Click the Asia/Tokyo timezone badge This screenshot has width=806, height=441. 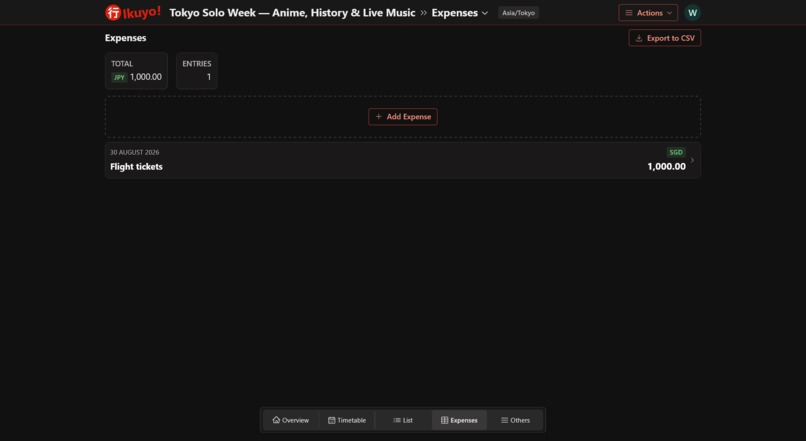click(518, 13)
